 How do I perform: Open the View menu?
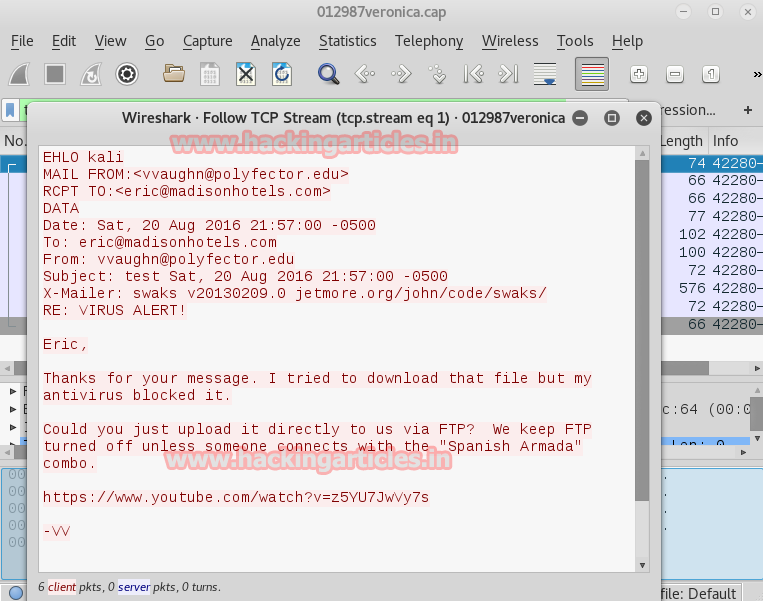tap(110, 41)
